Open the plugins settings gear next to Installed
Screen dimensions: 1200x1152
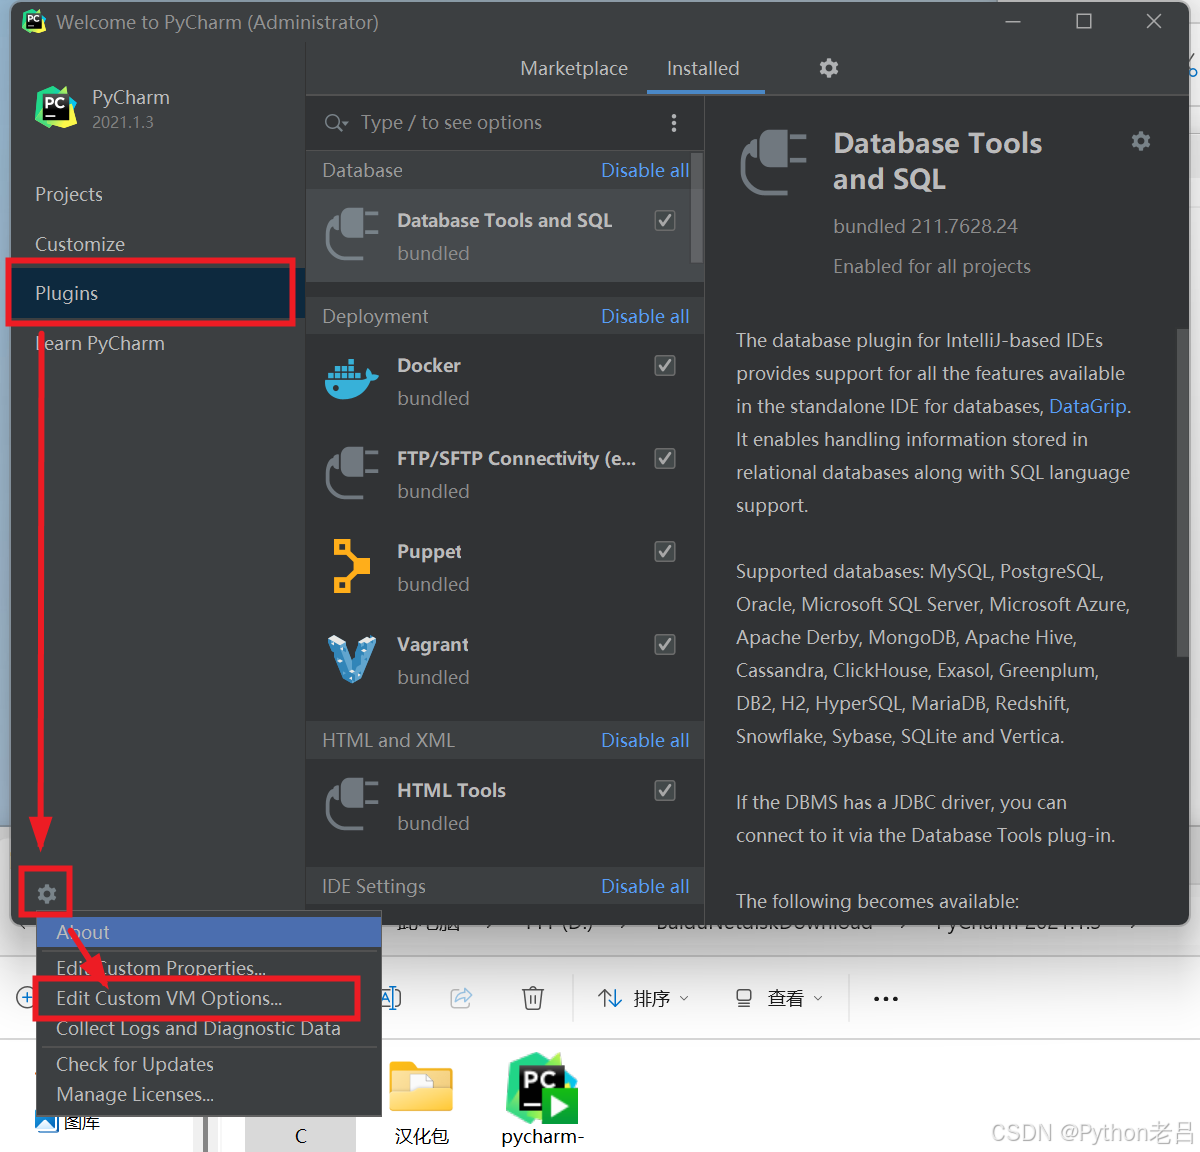(829, 68)
